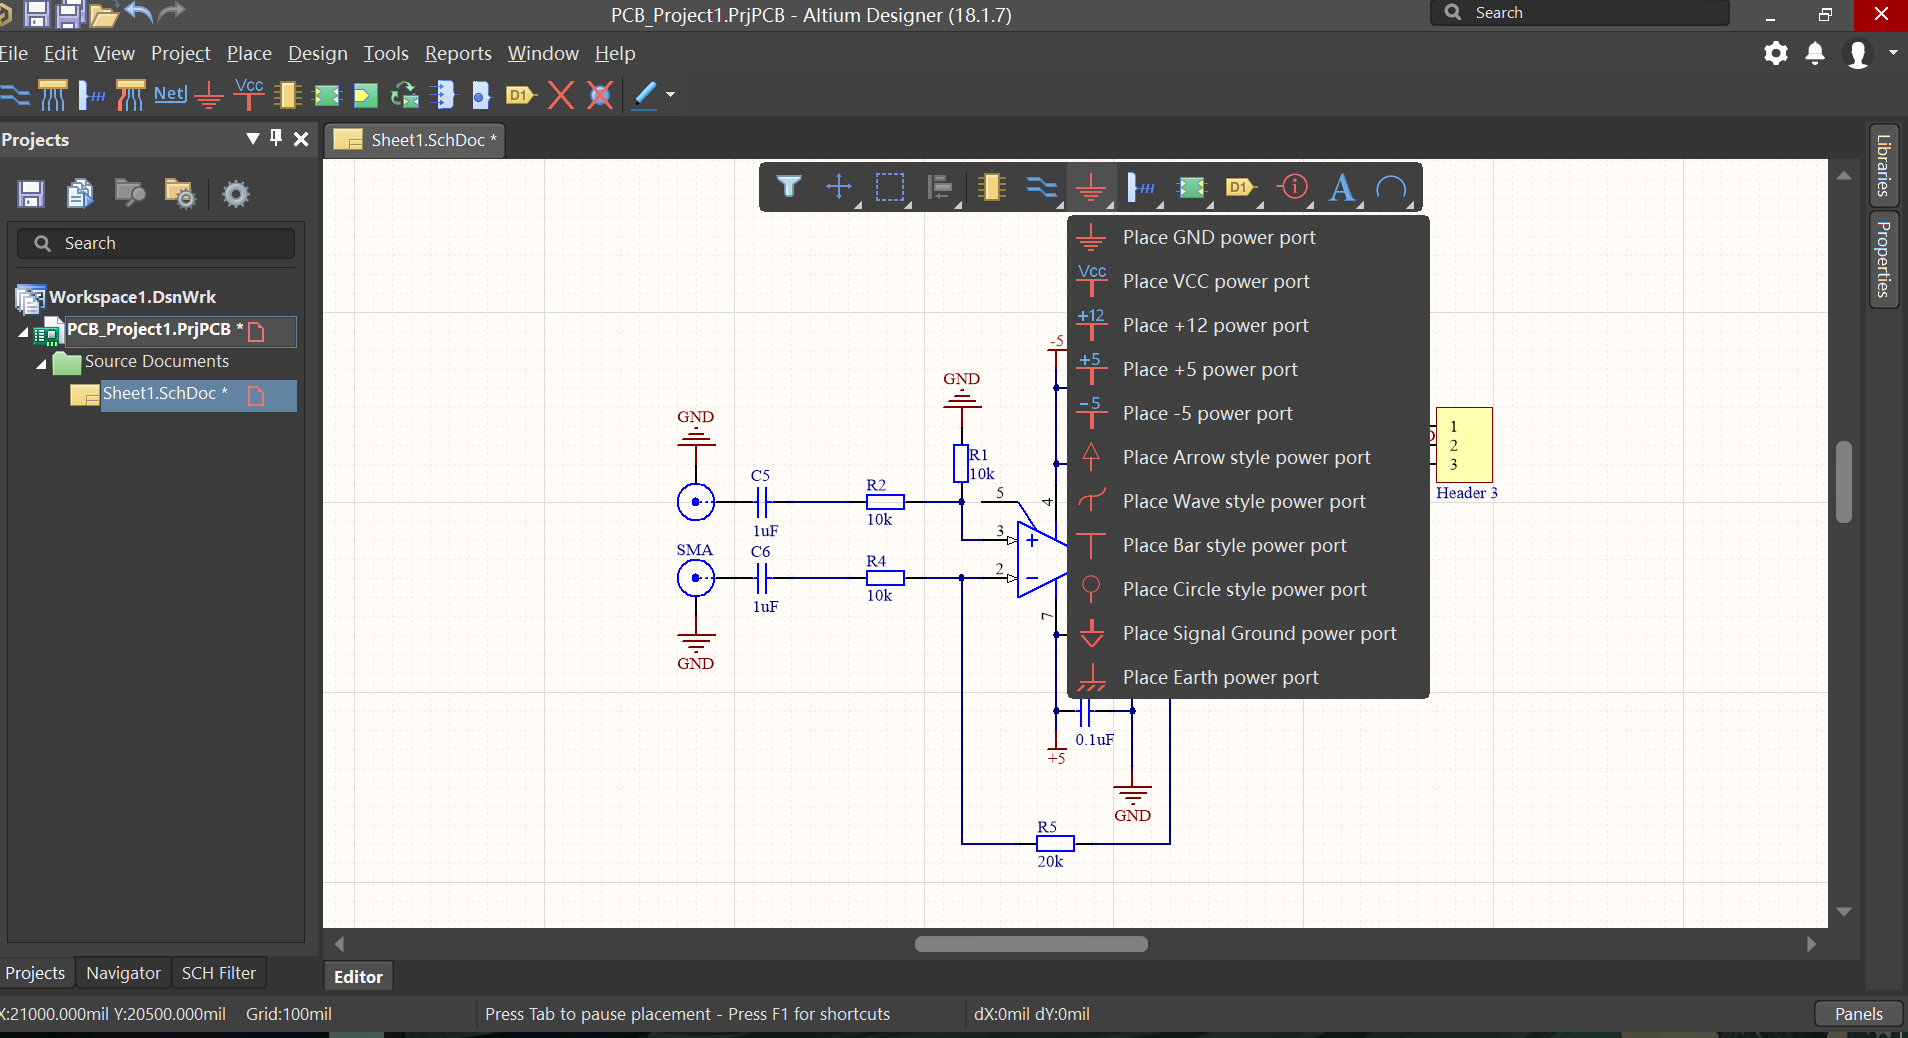The image size is (1908, 1038).
Task: Click the Place Bus tool in main toolbar
Action: tap(52, 95)
